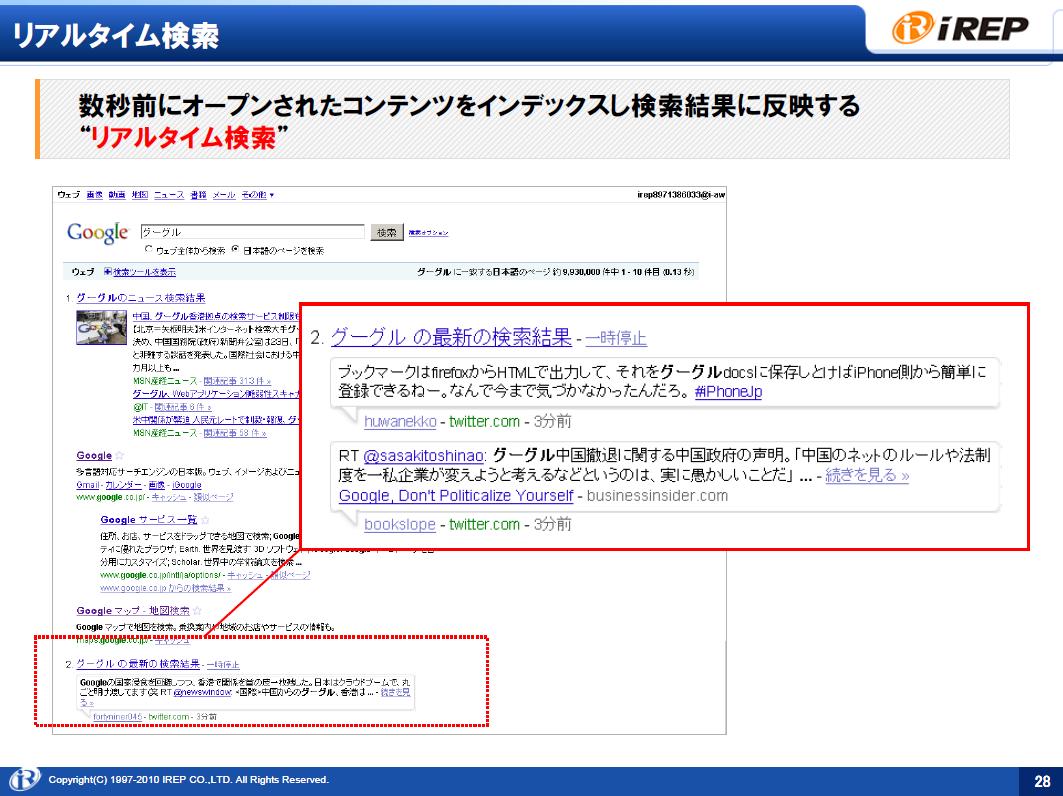Click the slide page number 28
This screenshot has height=796, width=1063.
pyautogui.click(x=1042, y=781)
